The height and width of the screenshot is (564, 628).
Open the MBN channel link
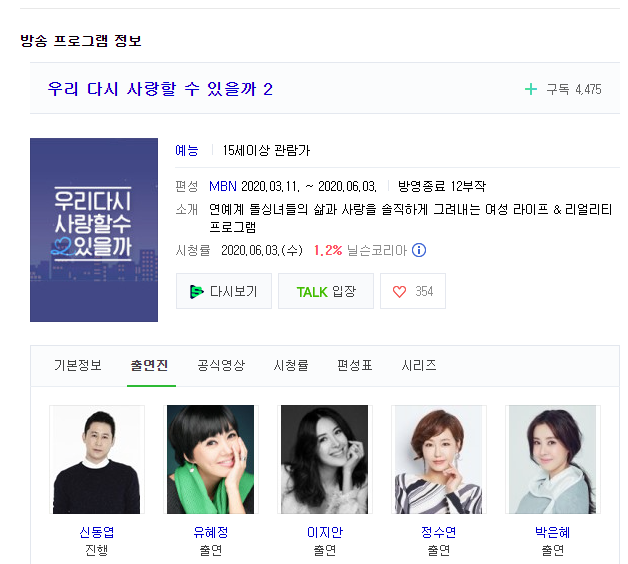click(x=223, y=186)
